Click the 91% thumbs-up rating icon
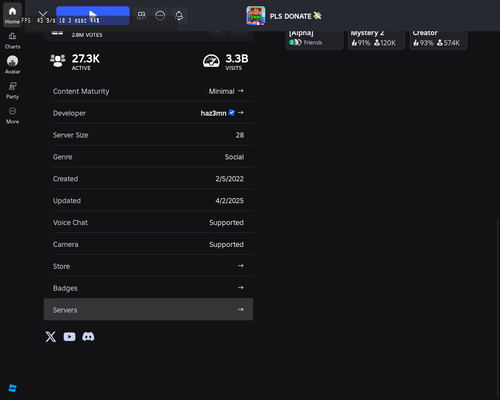 [354, 43]
